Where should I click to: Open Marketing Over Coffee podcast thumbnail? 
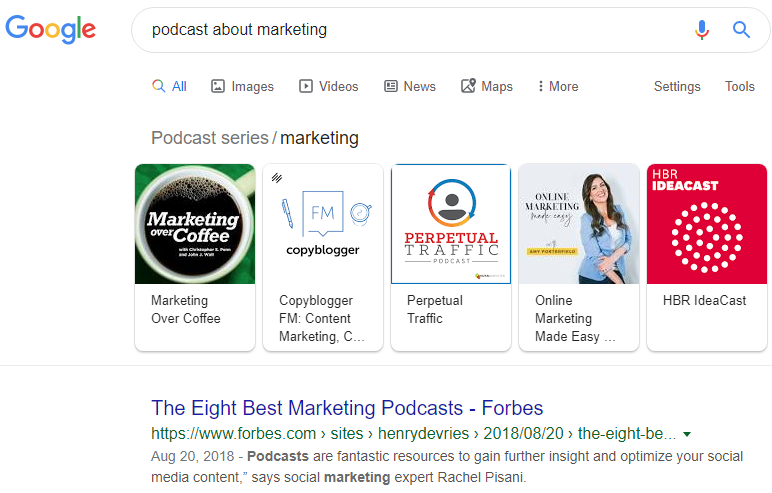(195, 224)
